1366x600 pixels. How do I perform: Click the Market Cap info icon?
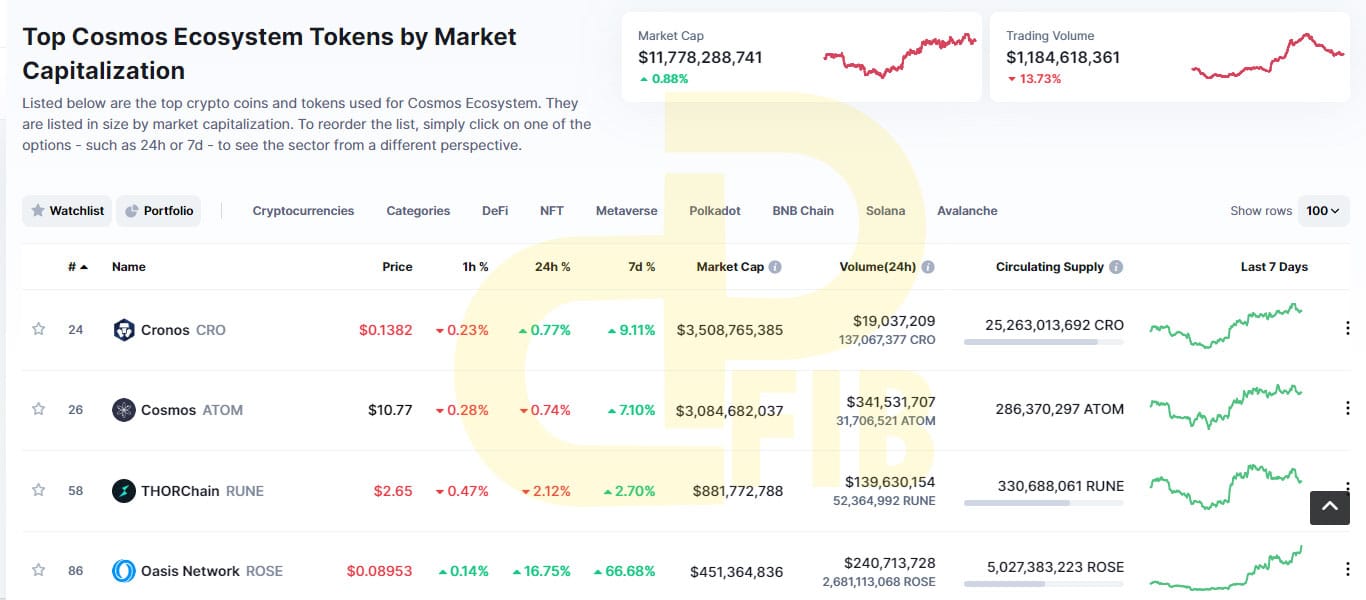point(775,267)
